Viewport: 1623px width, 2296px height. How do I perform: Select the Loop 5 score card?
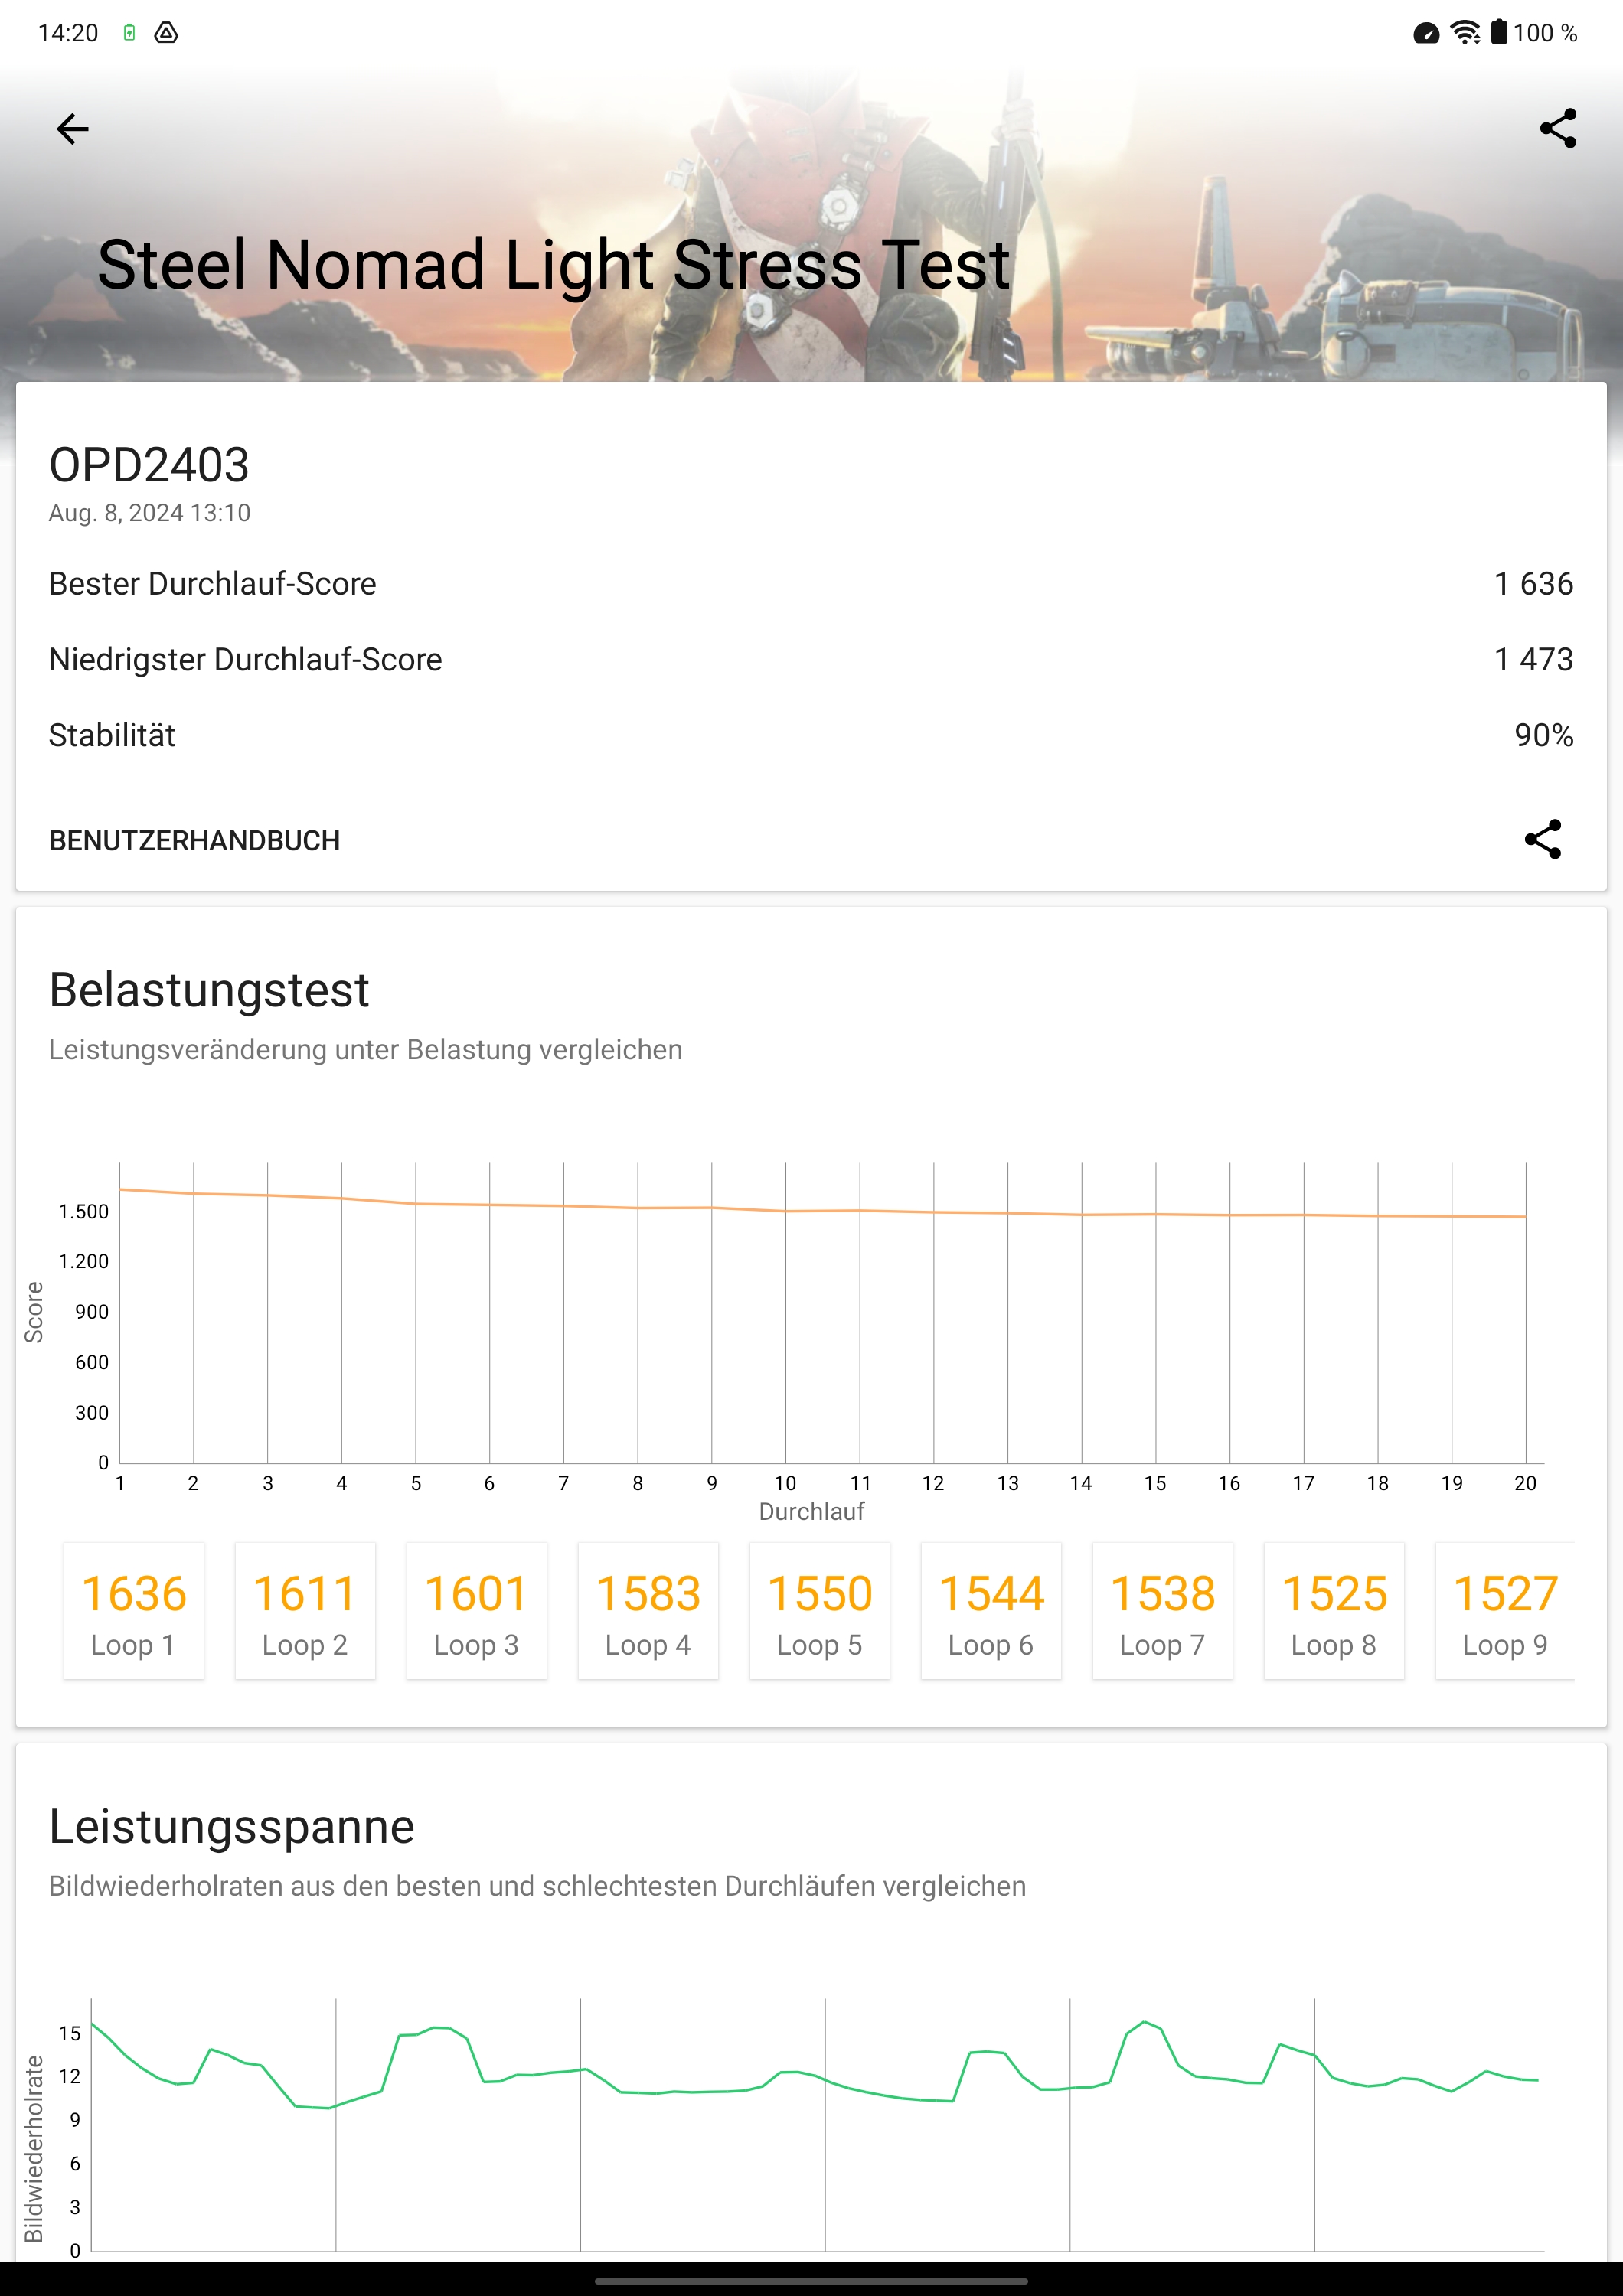(x=820, y=1611)
